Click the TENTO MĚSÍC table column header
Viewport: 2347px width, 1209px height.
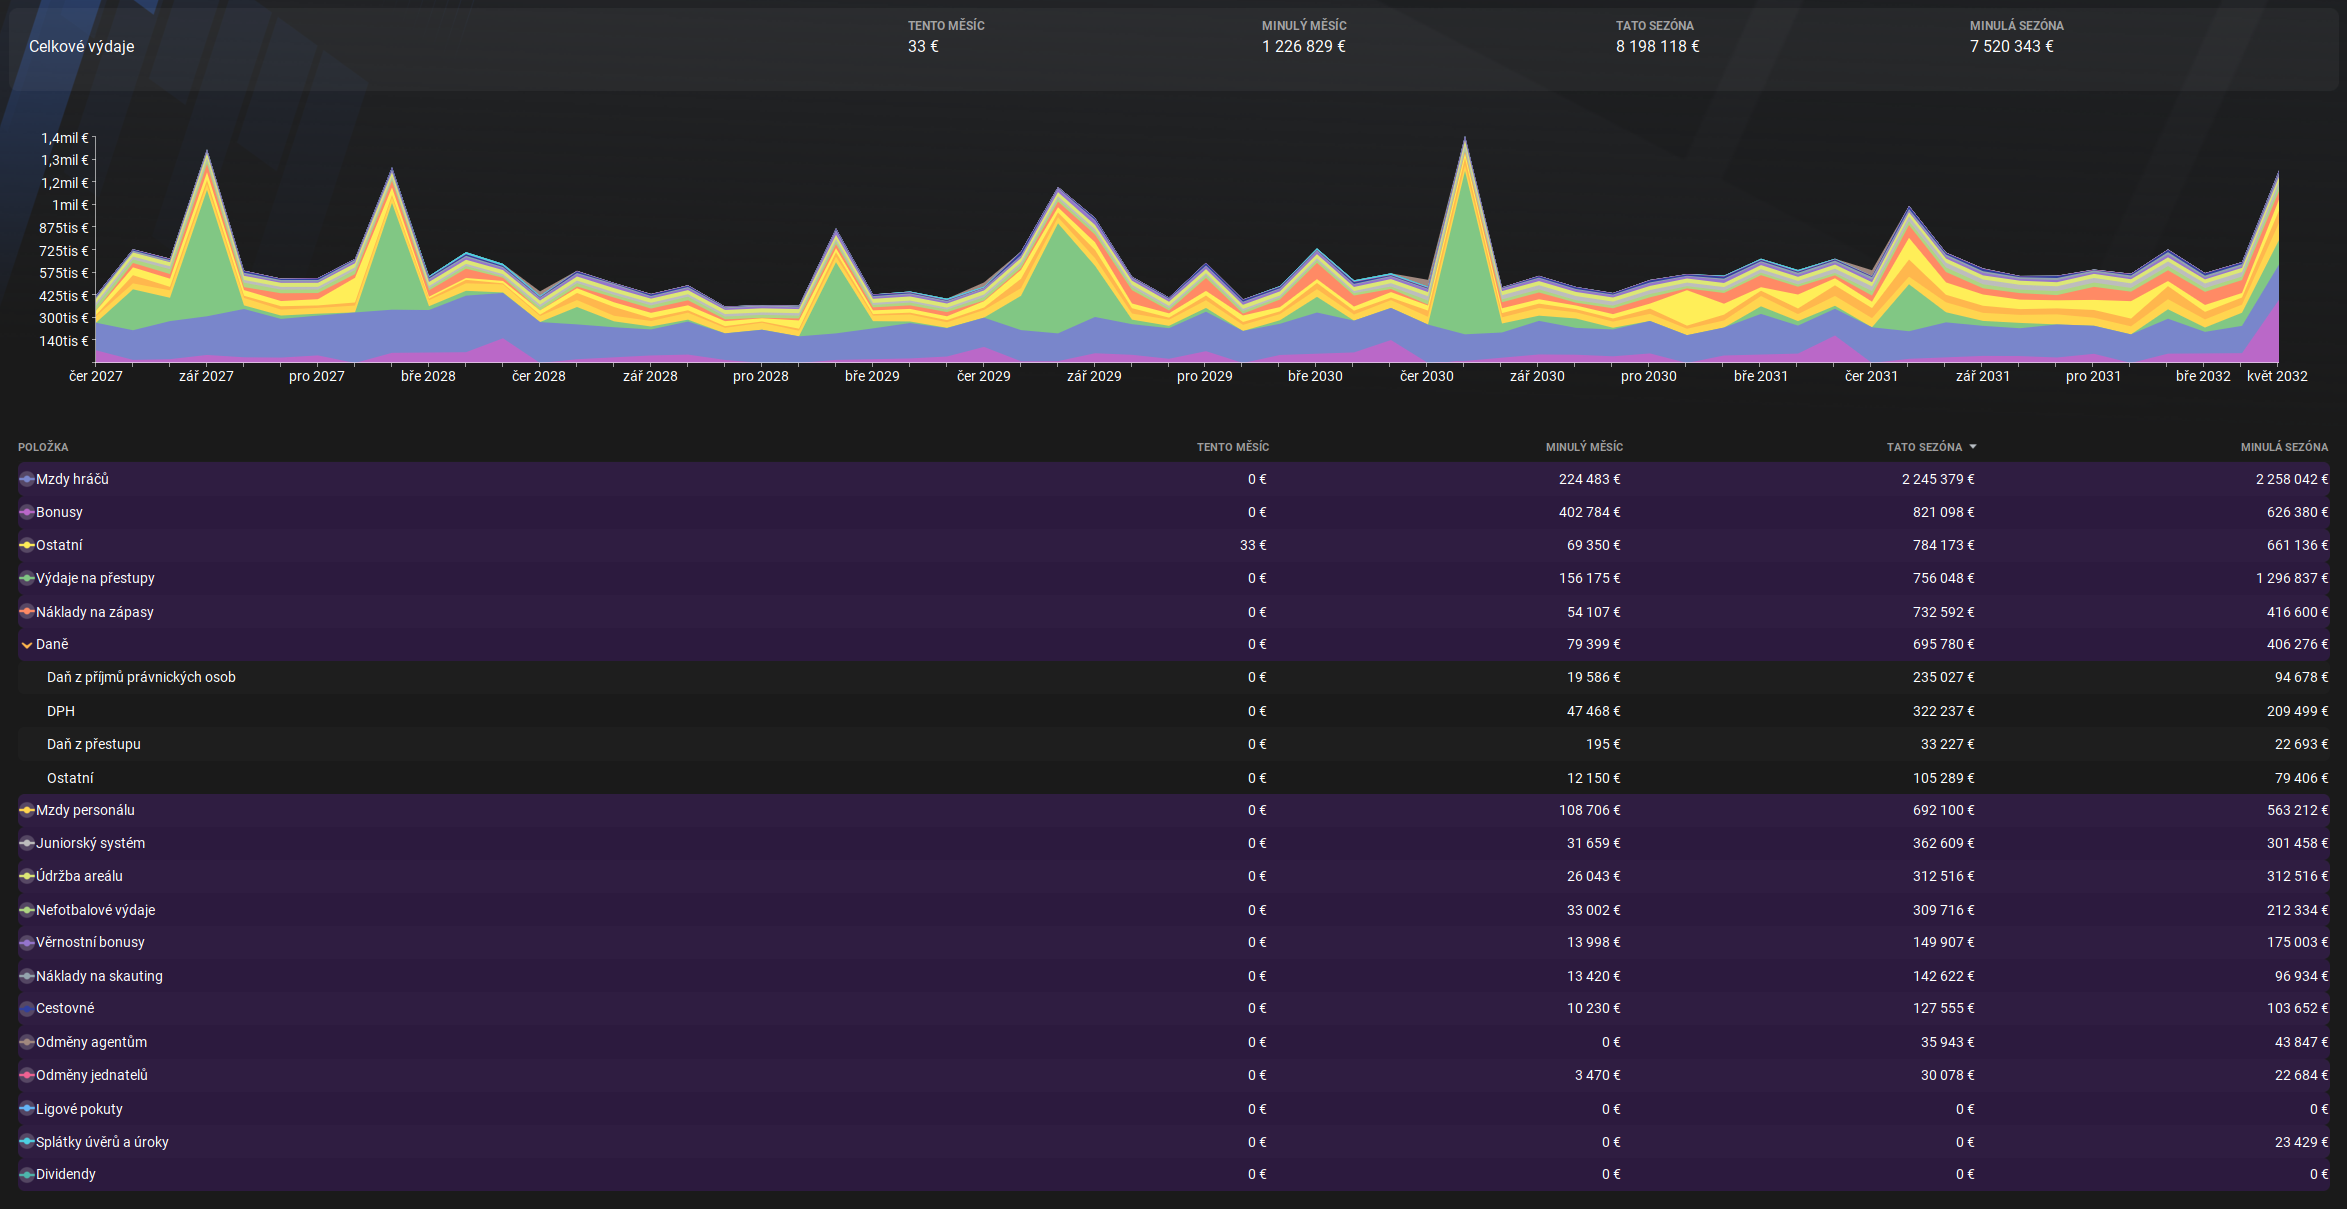tap(1232, 447)
